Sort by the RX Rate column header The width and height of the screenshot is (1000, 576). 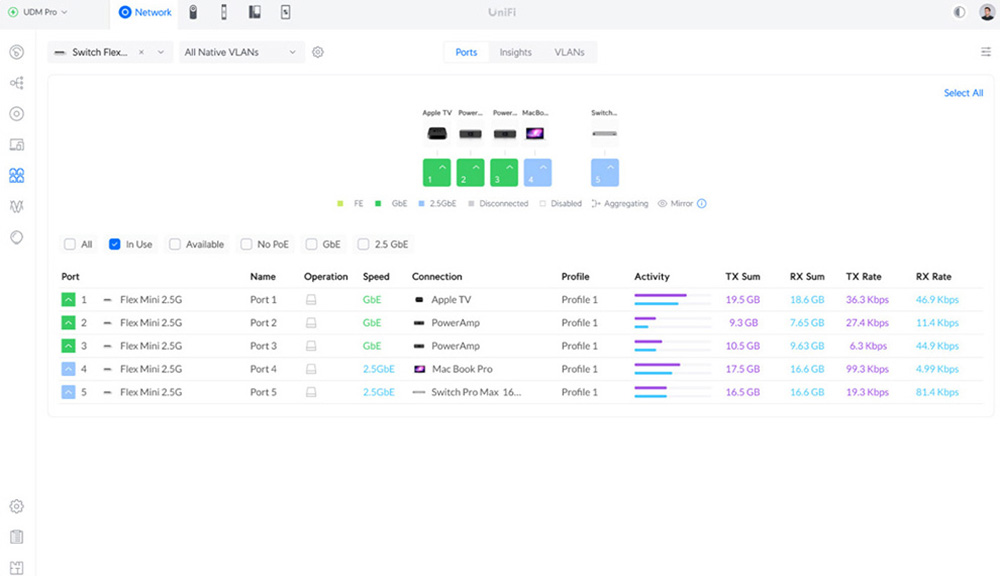pyautogui.click(x=933, y=277)
